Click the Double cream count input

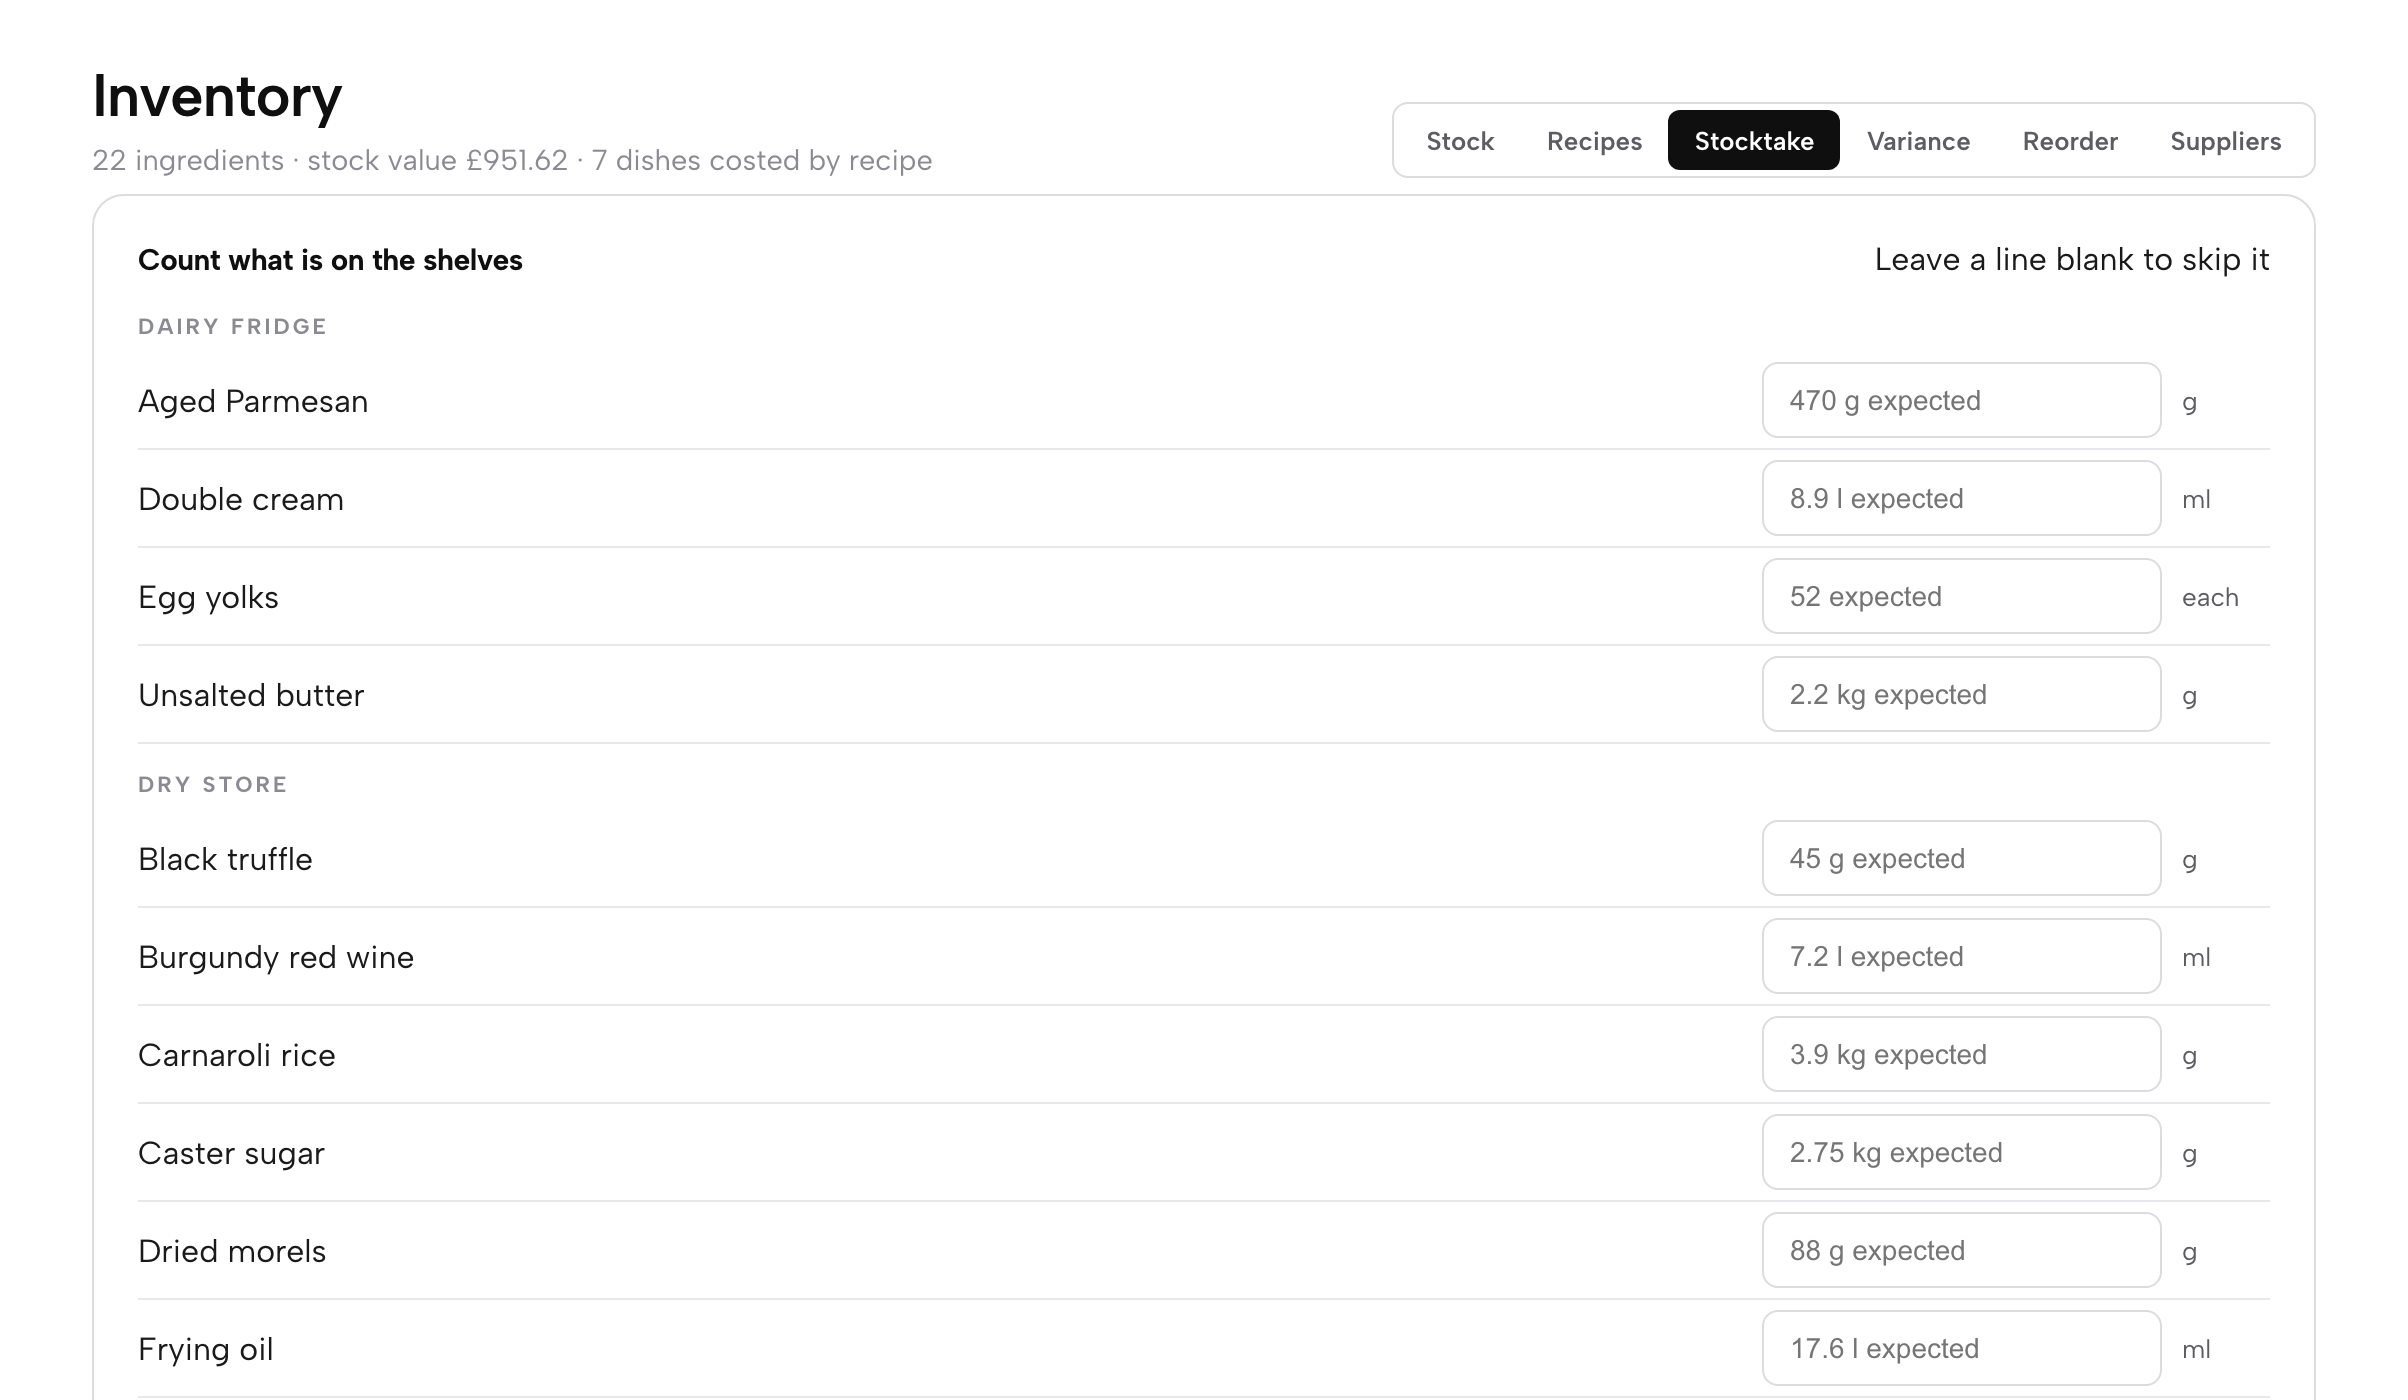click(1961, 498)
